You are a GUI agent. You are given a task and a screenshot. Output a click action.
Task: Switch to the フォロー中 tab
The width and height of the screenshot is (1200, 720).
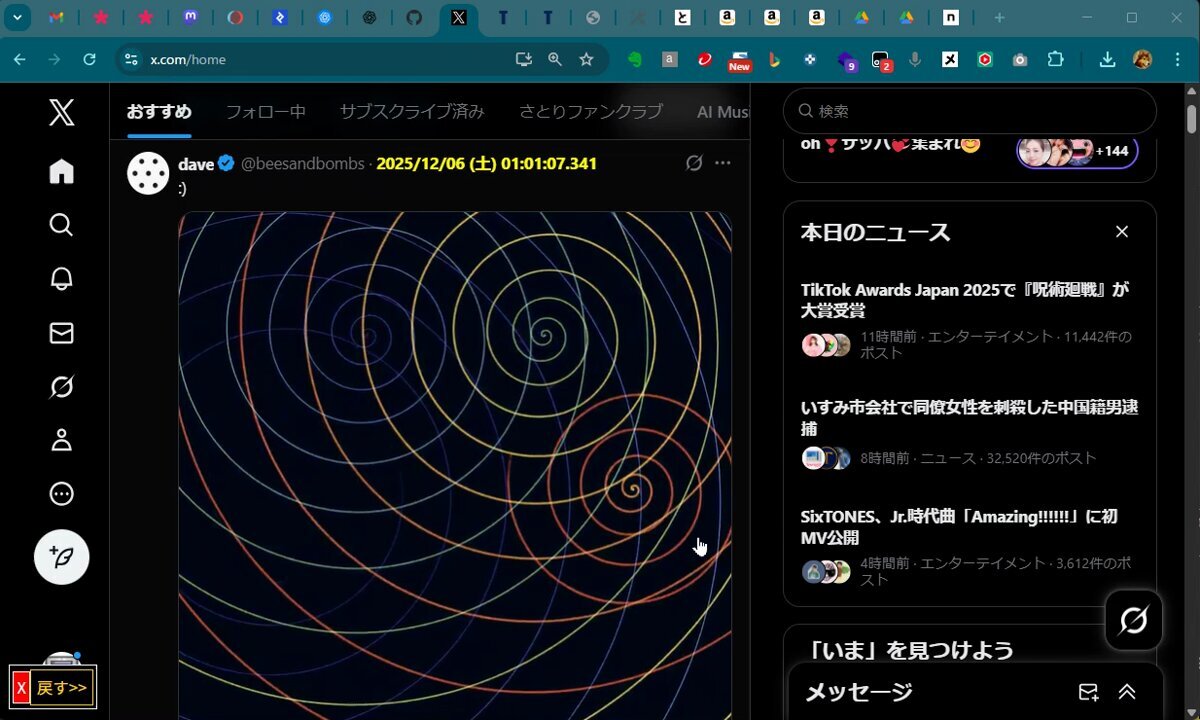[x=265, y=112]
